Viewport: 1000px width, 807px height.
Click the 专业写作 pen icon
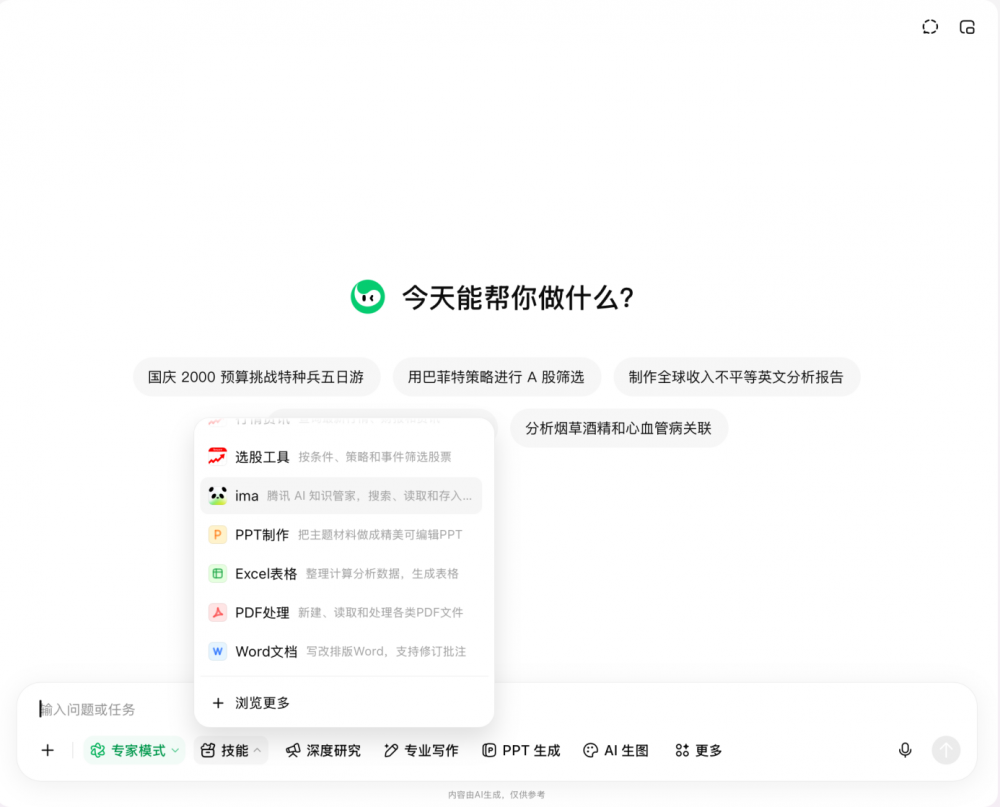(x=391, y=750)
